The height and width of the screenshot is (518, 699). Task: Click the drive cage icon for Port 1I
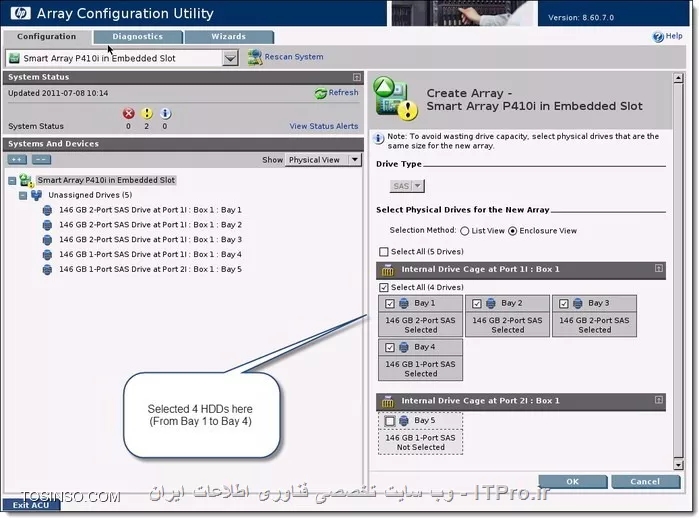pos(387,270)
